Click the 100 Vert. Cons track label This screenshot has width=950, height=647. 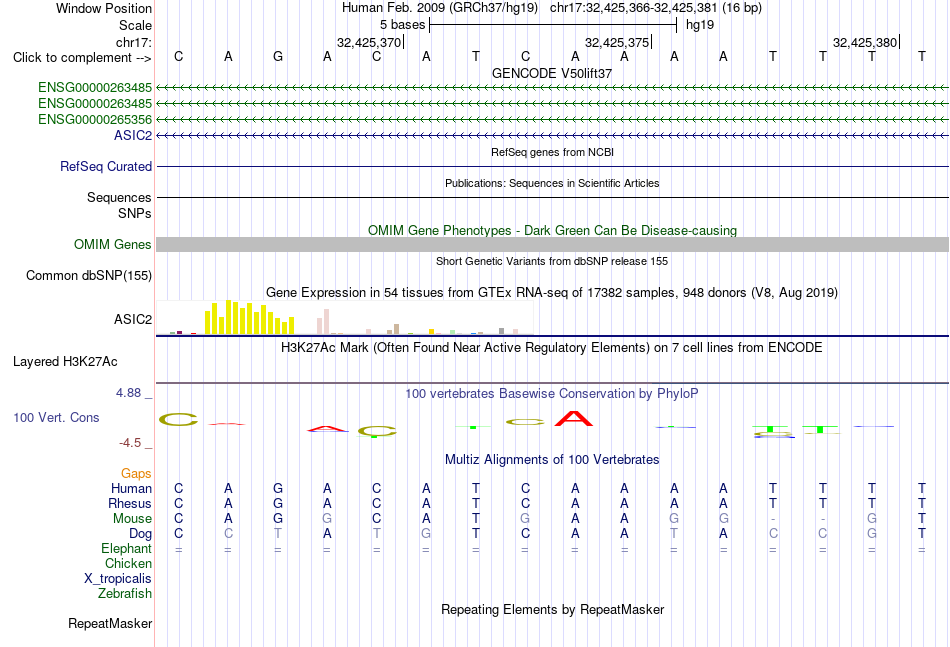(56, 417)
